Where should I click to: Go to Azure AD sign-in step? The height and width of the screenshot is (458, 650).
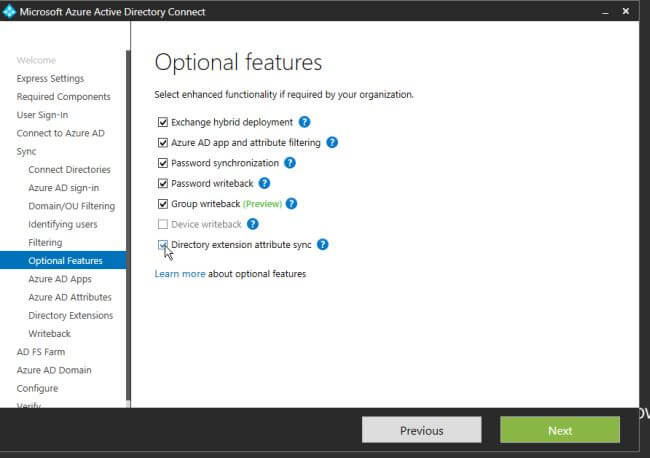point(63,188)
